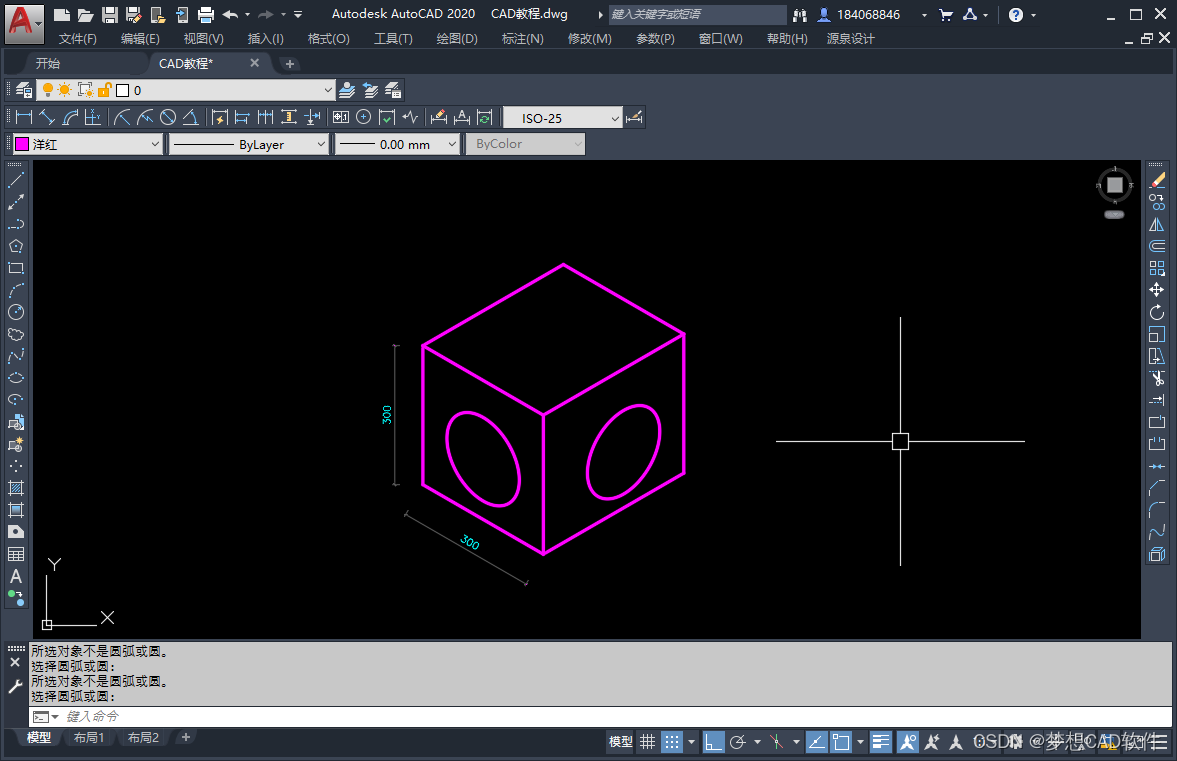This screenshot has height=761, width=1177.
Task: Open the new drawing tab plus button
Action: 290,64
